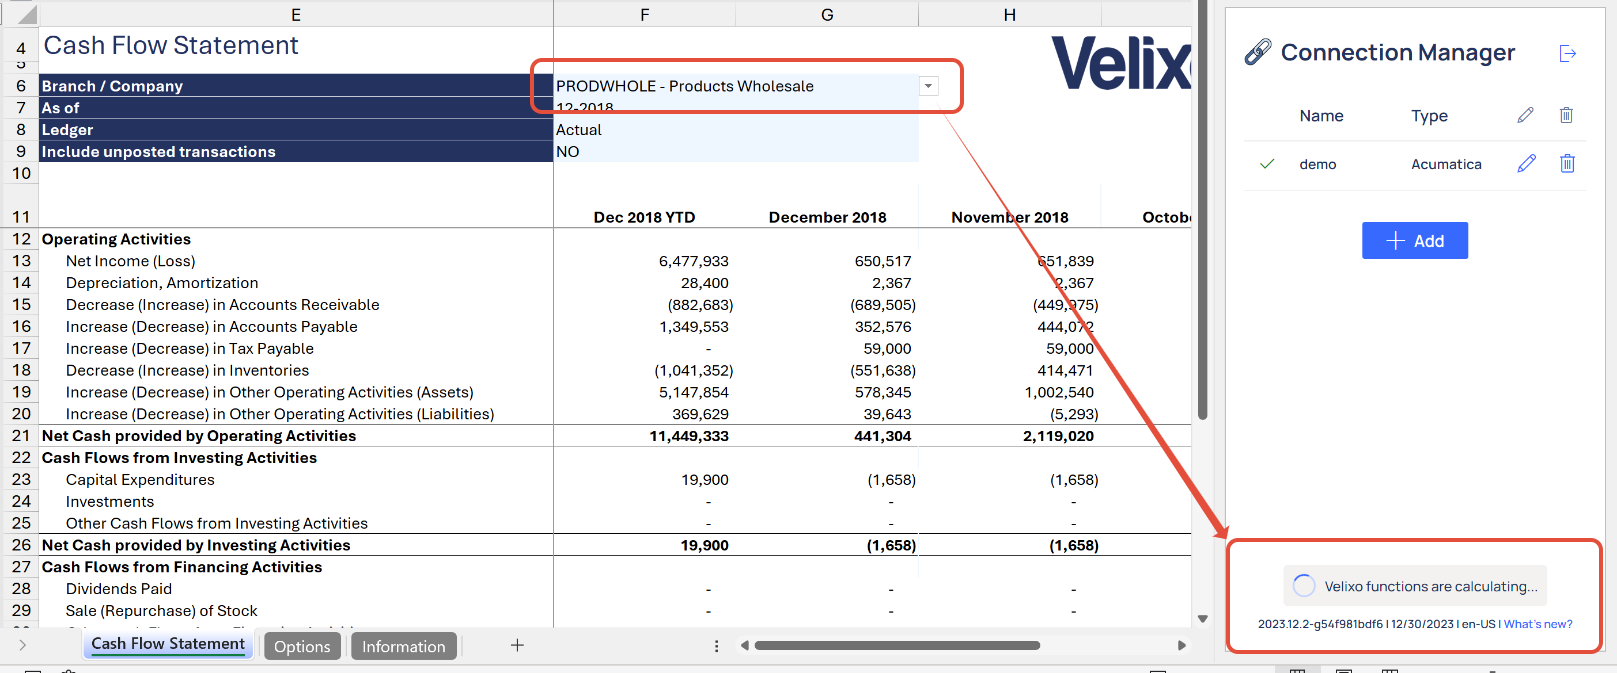Click the Velixo functions are calculating status
The width and height of the screenshot is (1617, 673).
1415,586
